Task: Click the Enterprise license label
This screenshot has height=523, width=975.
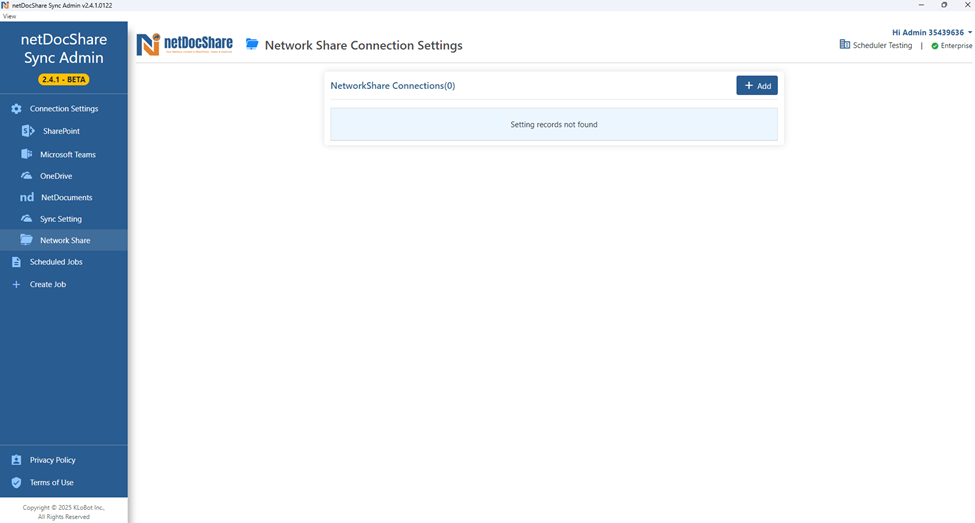Action: 956,46
